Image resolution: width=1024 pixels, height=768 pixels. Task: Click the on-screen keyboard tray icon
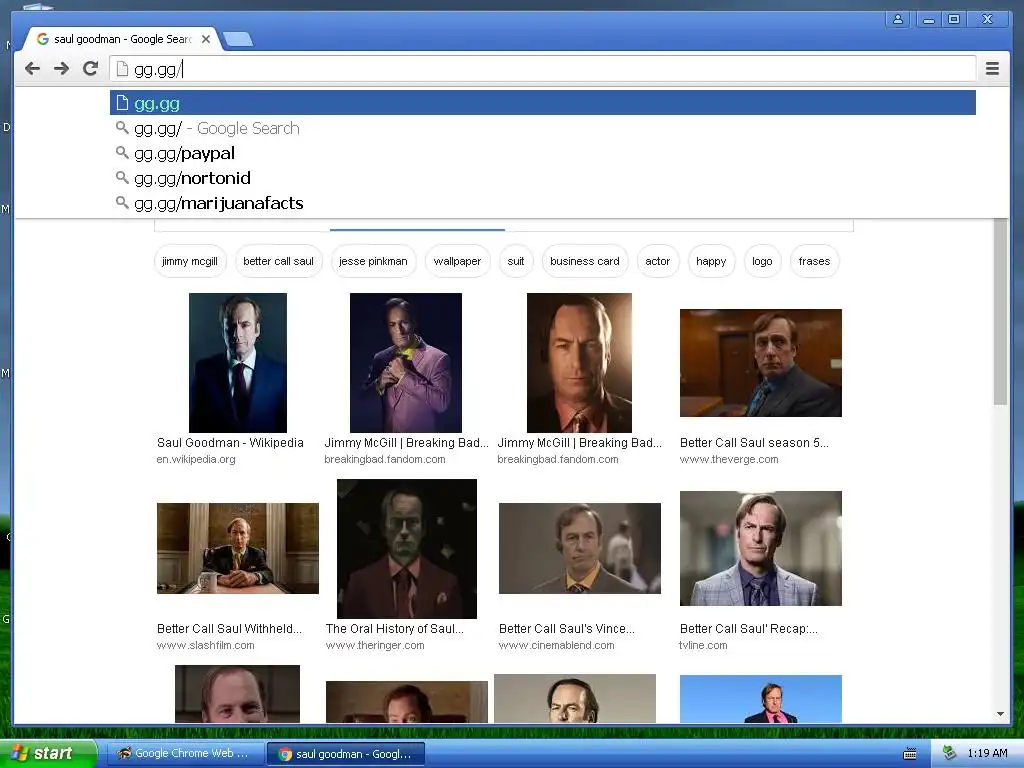910,754
